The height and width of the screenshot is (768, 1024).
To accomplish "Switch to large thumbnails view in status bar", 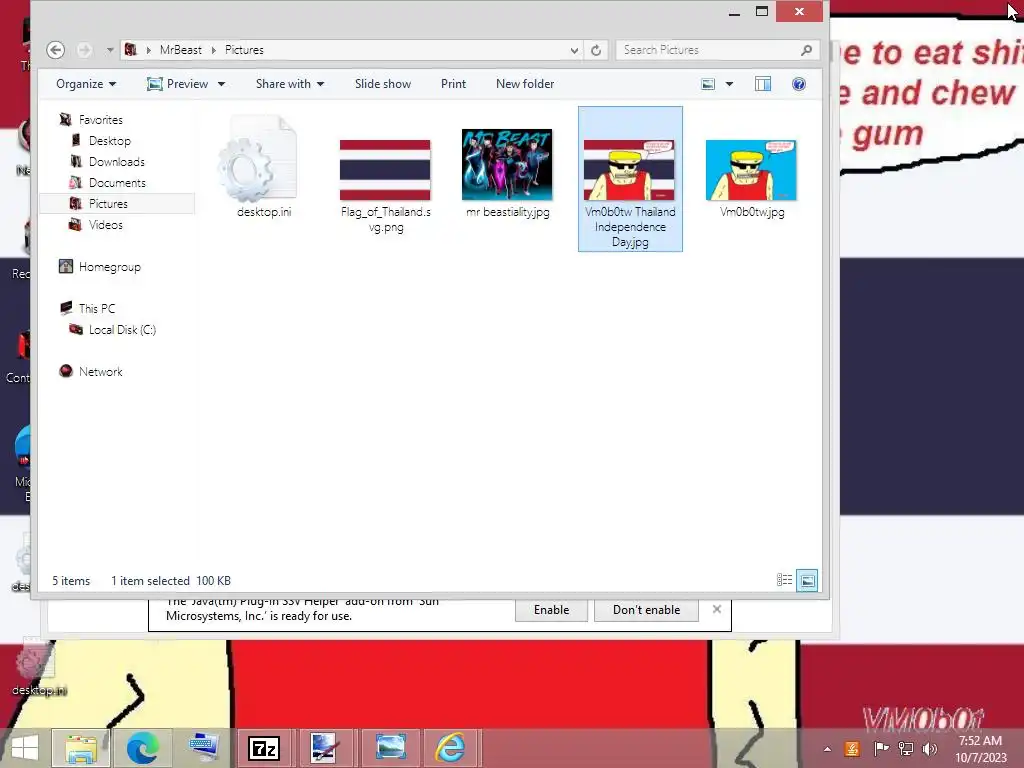I will (807, 581).
